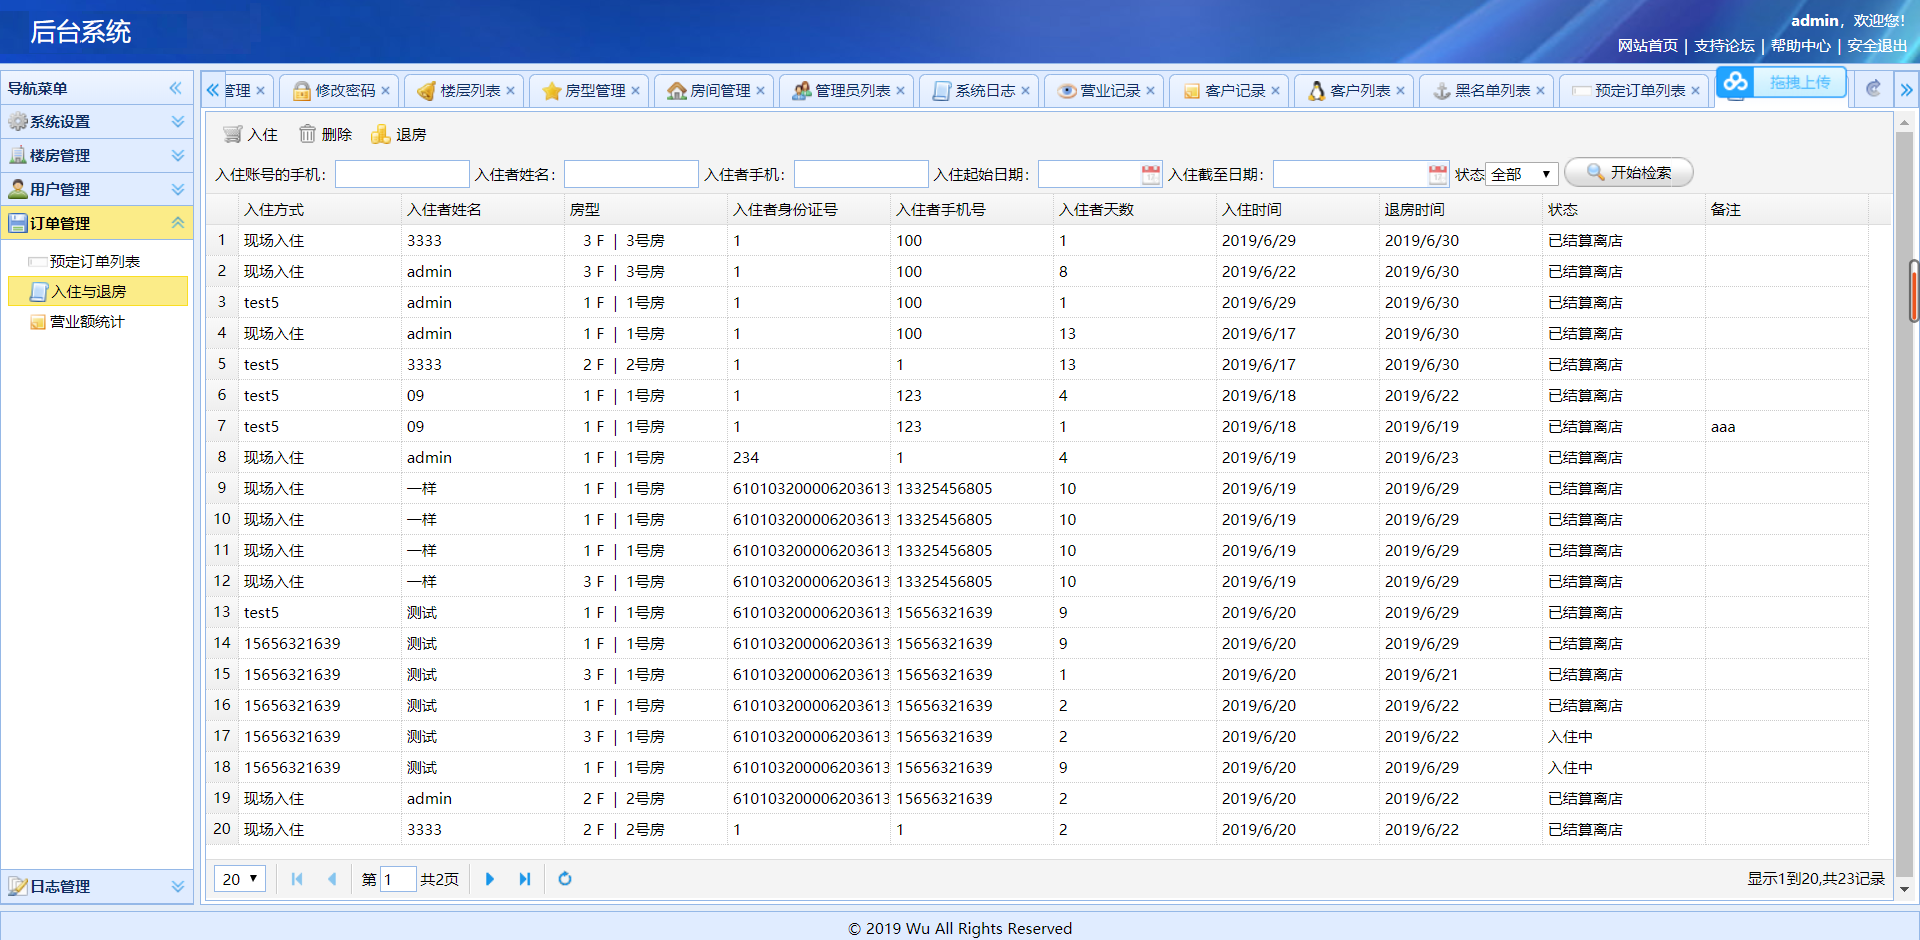The width and height of the screenshot is (1920, 940).
Task: Go to last page of results
Action: click(525, 879)
